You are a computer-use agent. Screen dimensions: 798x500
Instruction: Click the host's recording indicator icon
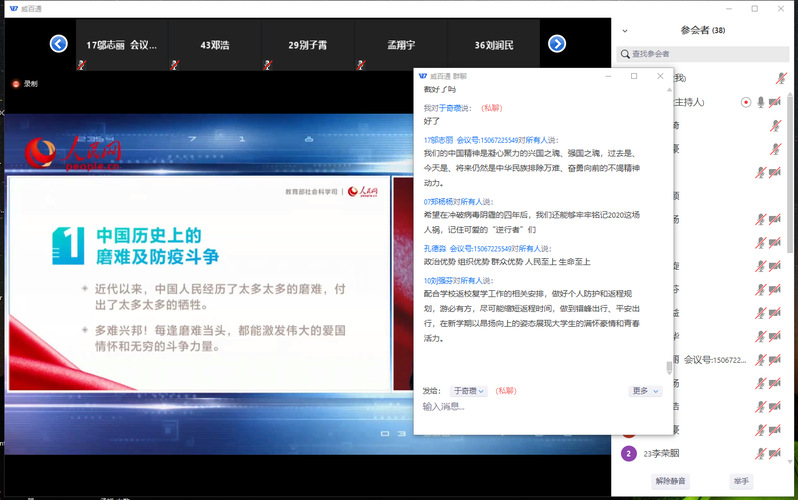[745, 102]
